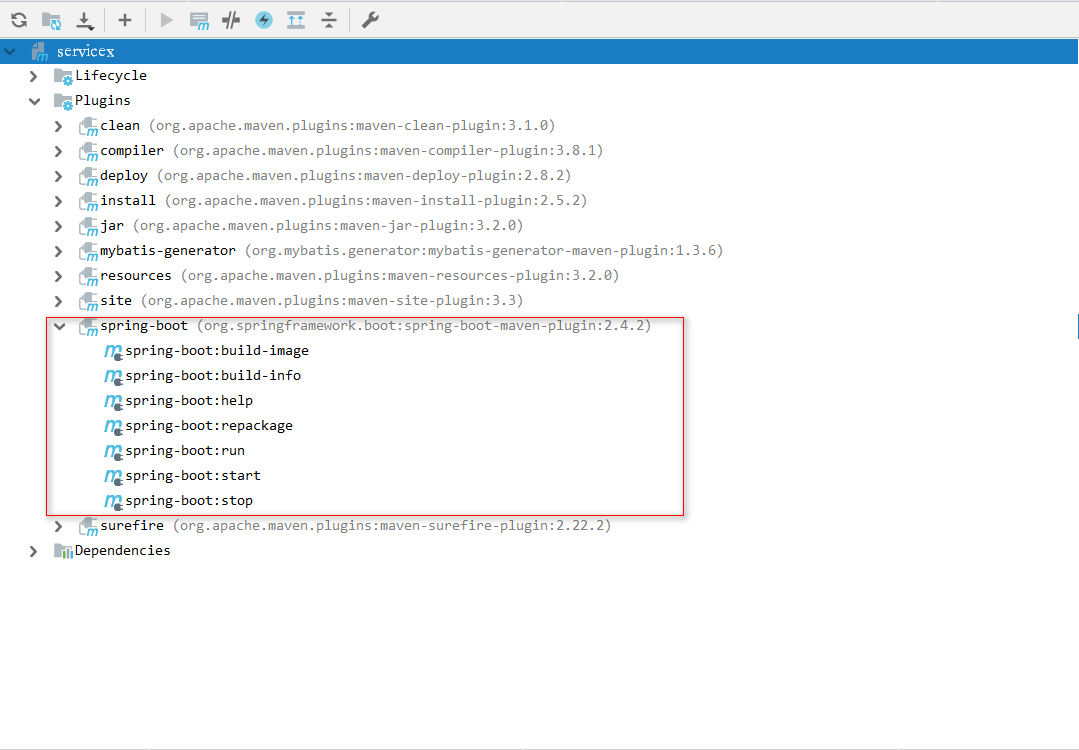
Task: Click the surefire plugin Maven icon
Action: click(x=89, y=528)
